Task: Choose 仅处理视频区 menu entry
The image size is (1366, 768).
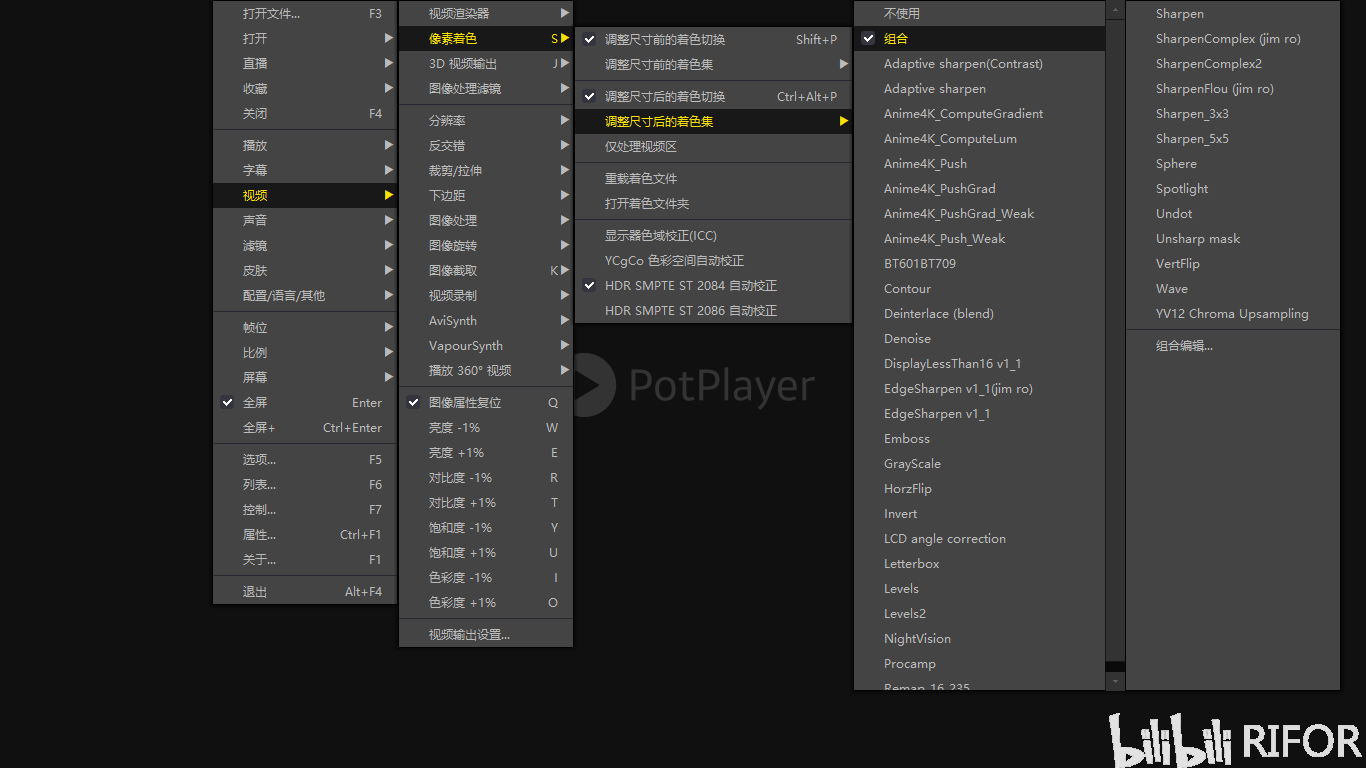Action: pyautogui.click(x=713, y=146)
